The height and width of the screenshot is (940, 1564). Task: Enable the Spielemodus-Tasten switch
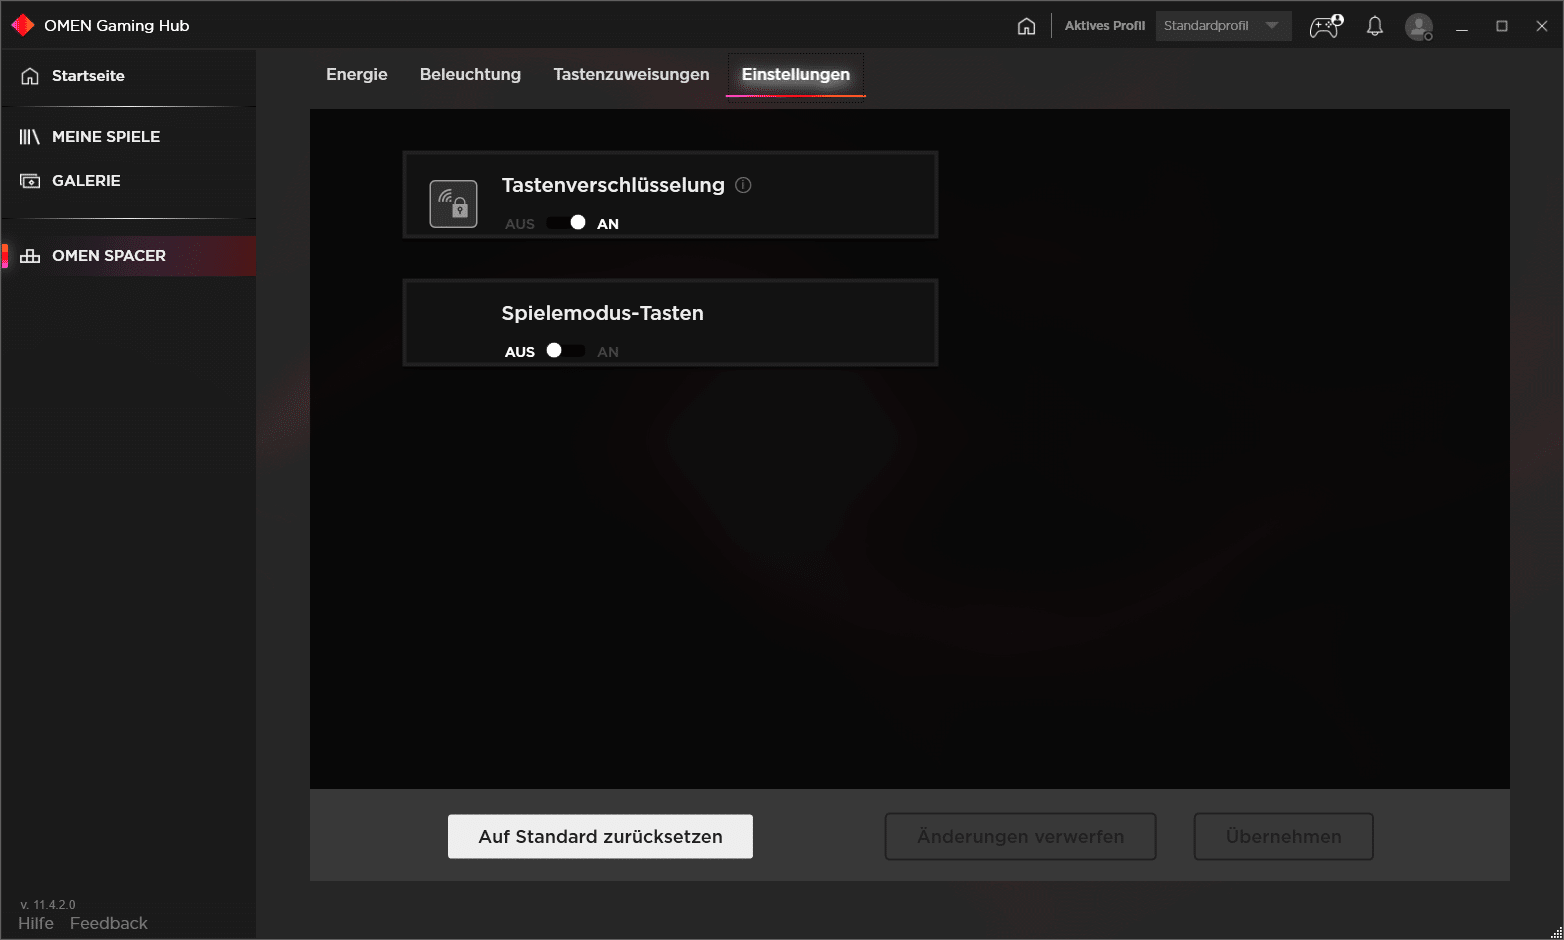coord(566,351)
